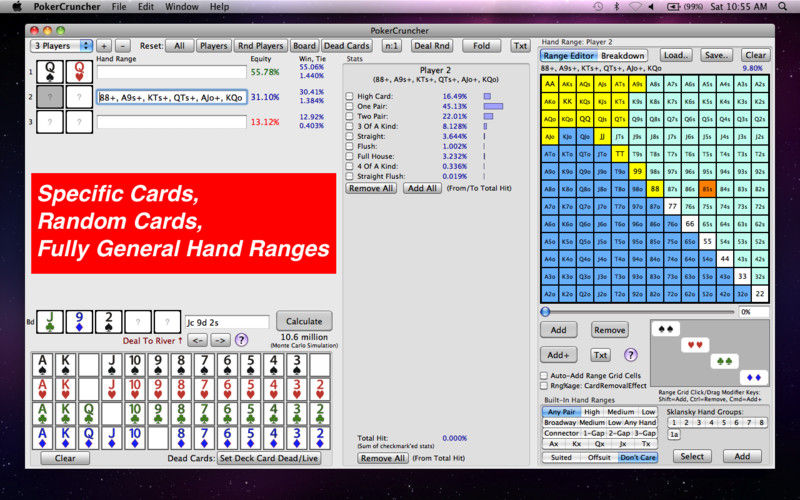Click the Deal Rnd button

coord(432,45)
